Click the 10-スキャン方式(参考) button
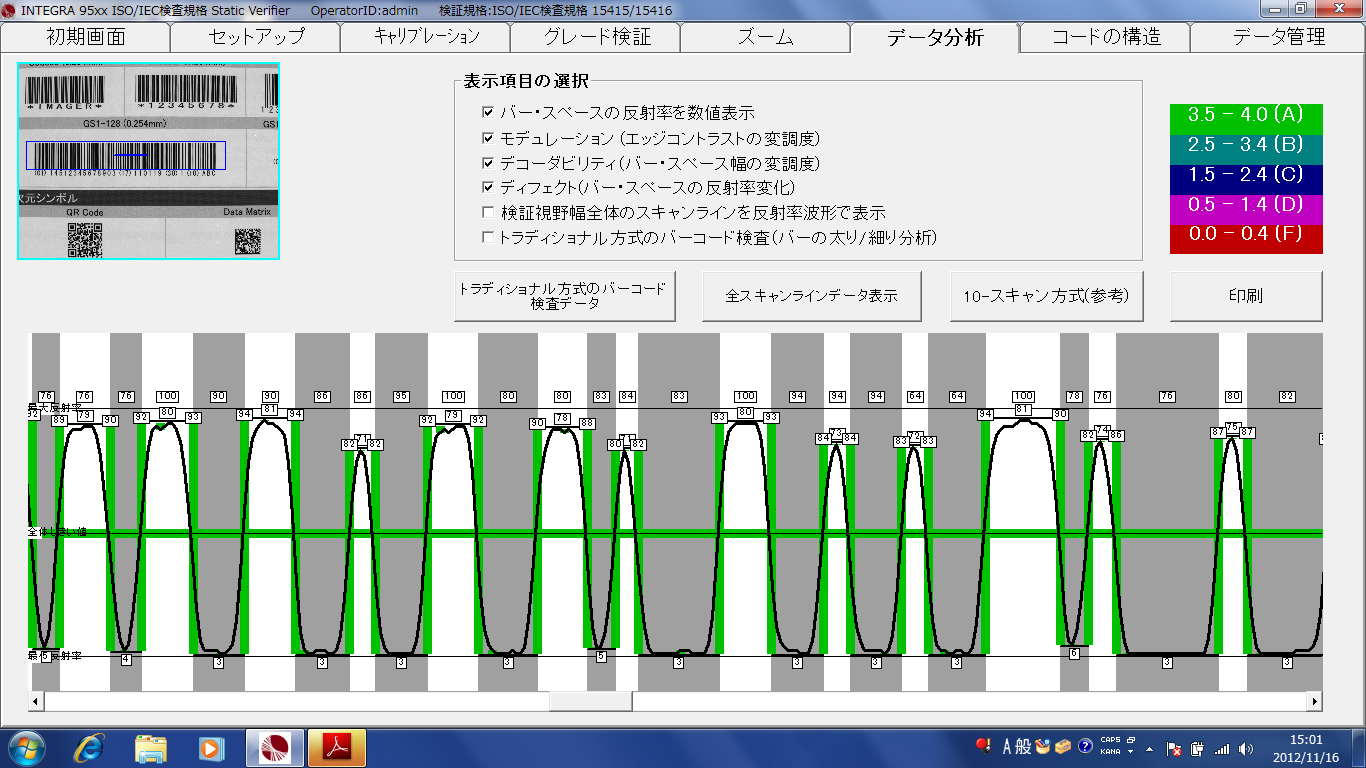The image size is (1366, 768). [x=1045, y=296]
